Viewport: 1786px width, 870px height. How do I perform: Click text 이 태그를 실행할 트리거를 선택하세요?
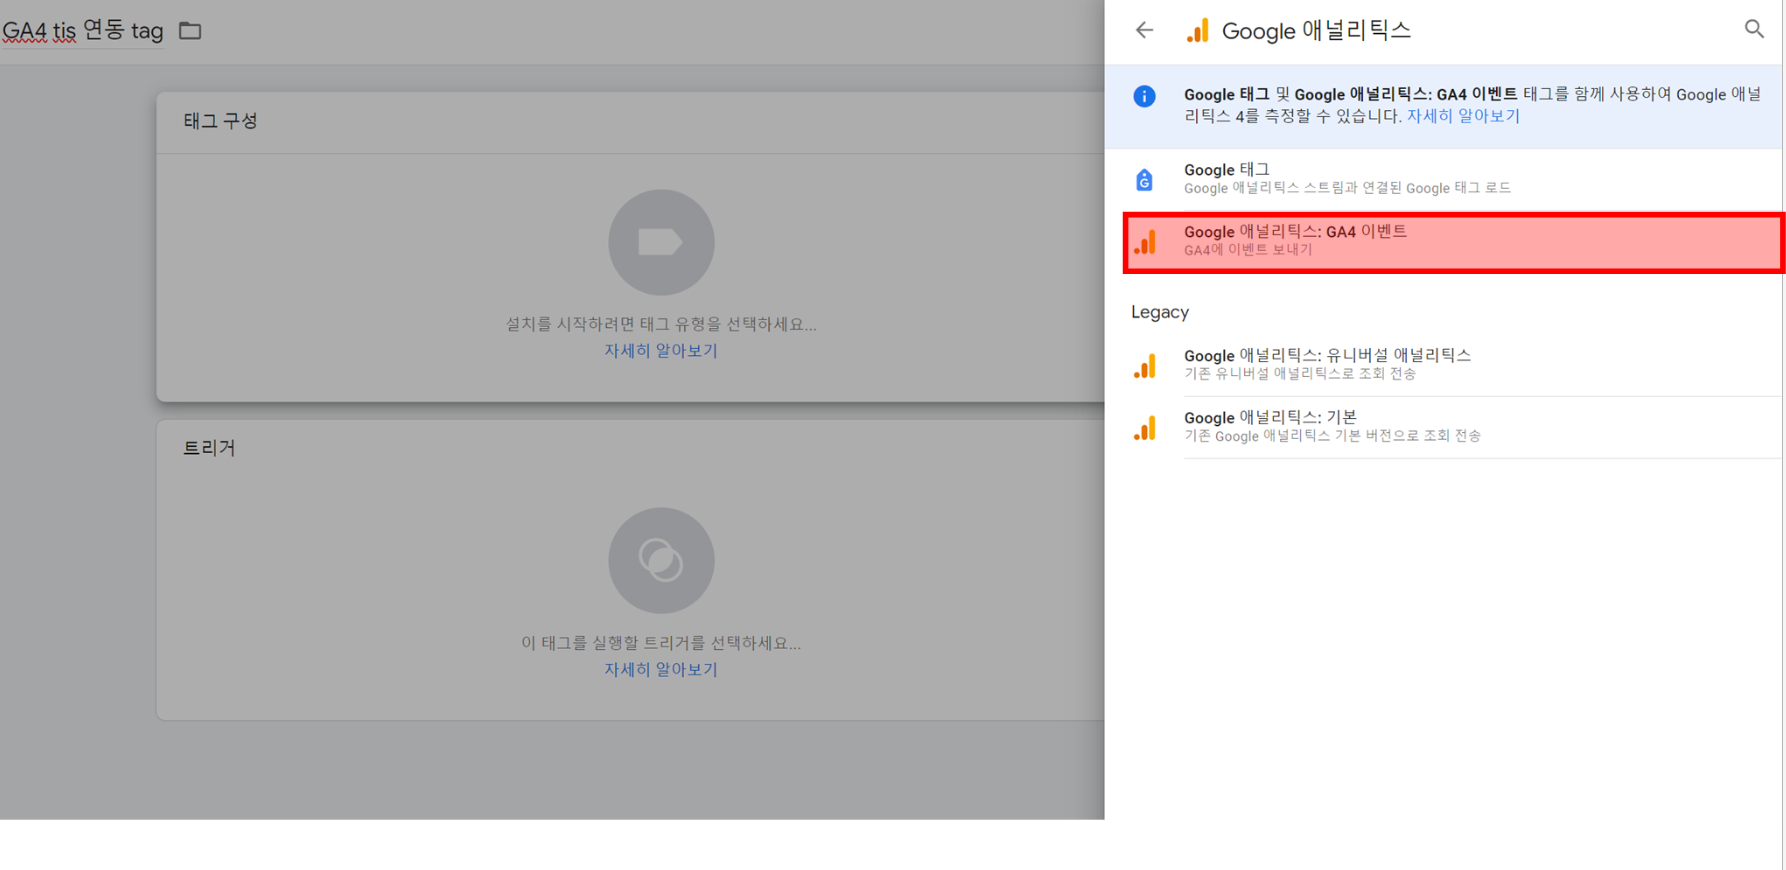661,643
